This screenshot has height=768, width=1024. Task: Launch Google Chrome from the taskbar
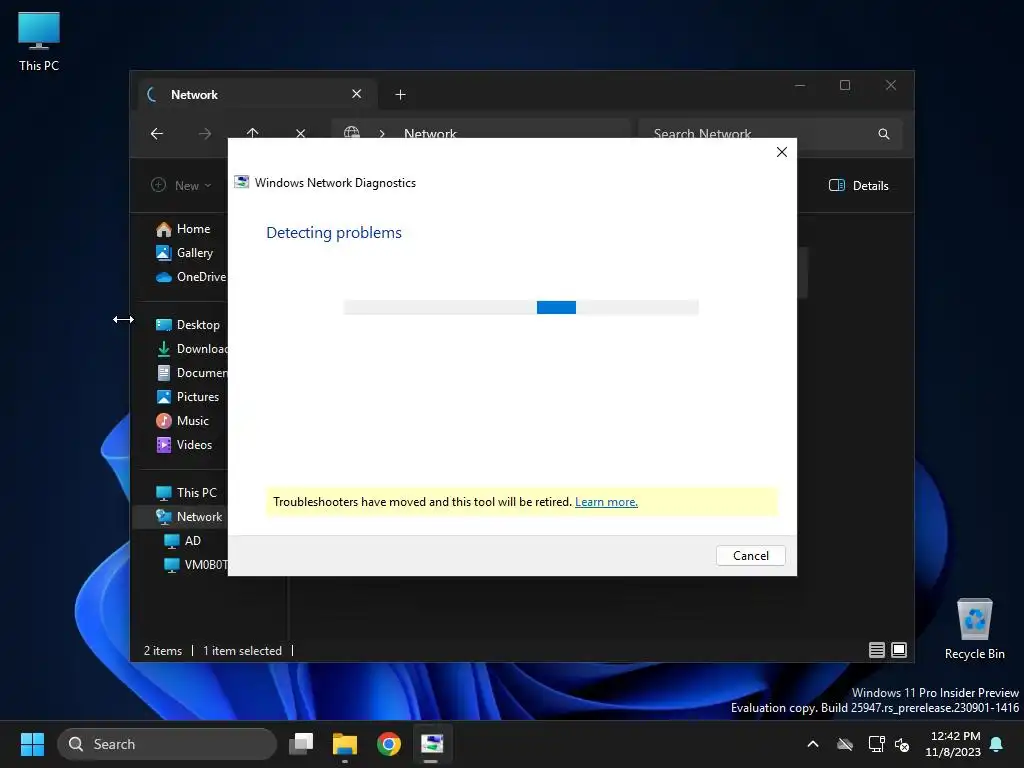[x=389, y=744]
